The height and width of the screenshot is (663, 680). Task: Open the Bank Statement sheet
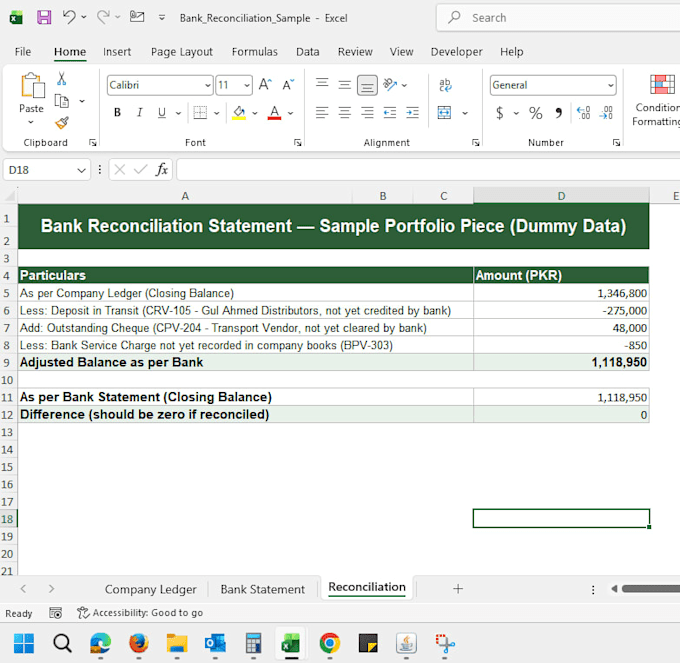click(262, 589)
